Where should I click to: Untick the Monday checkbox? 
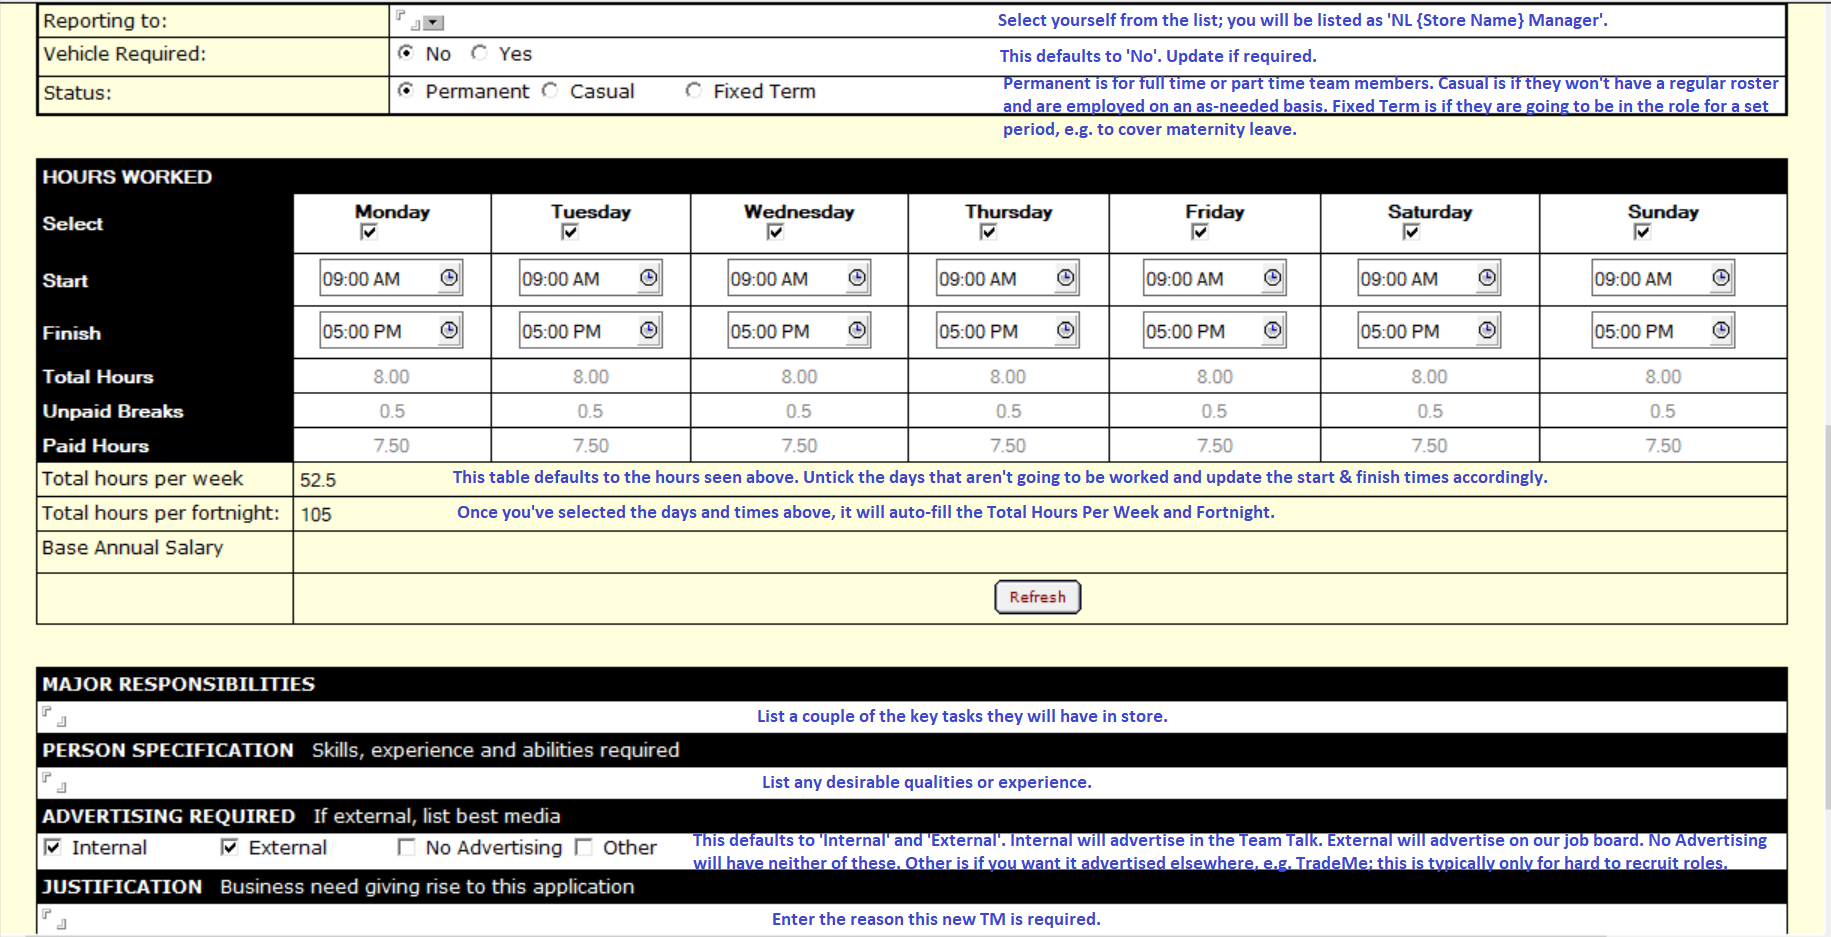coord(369,232)
